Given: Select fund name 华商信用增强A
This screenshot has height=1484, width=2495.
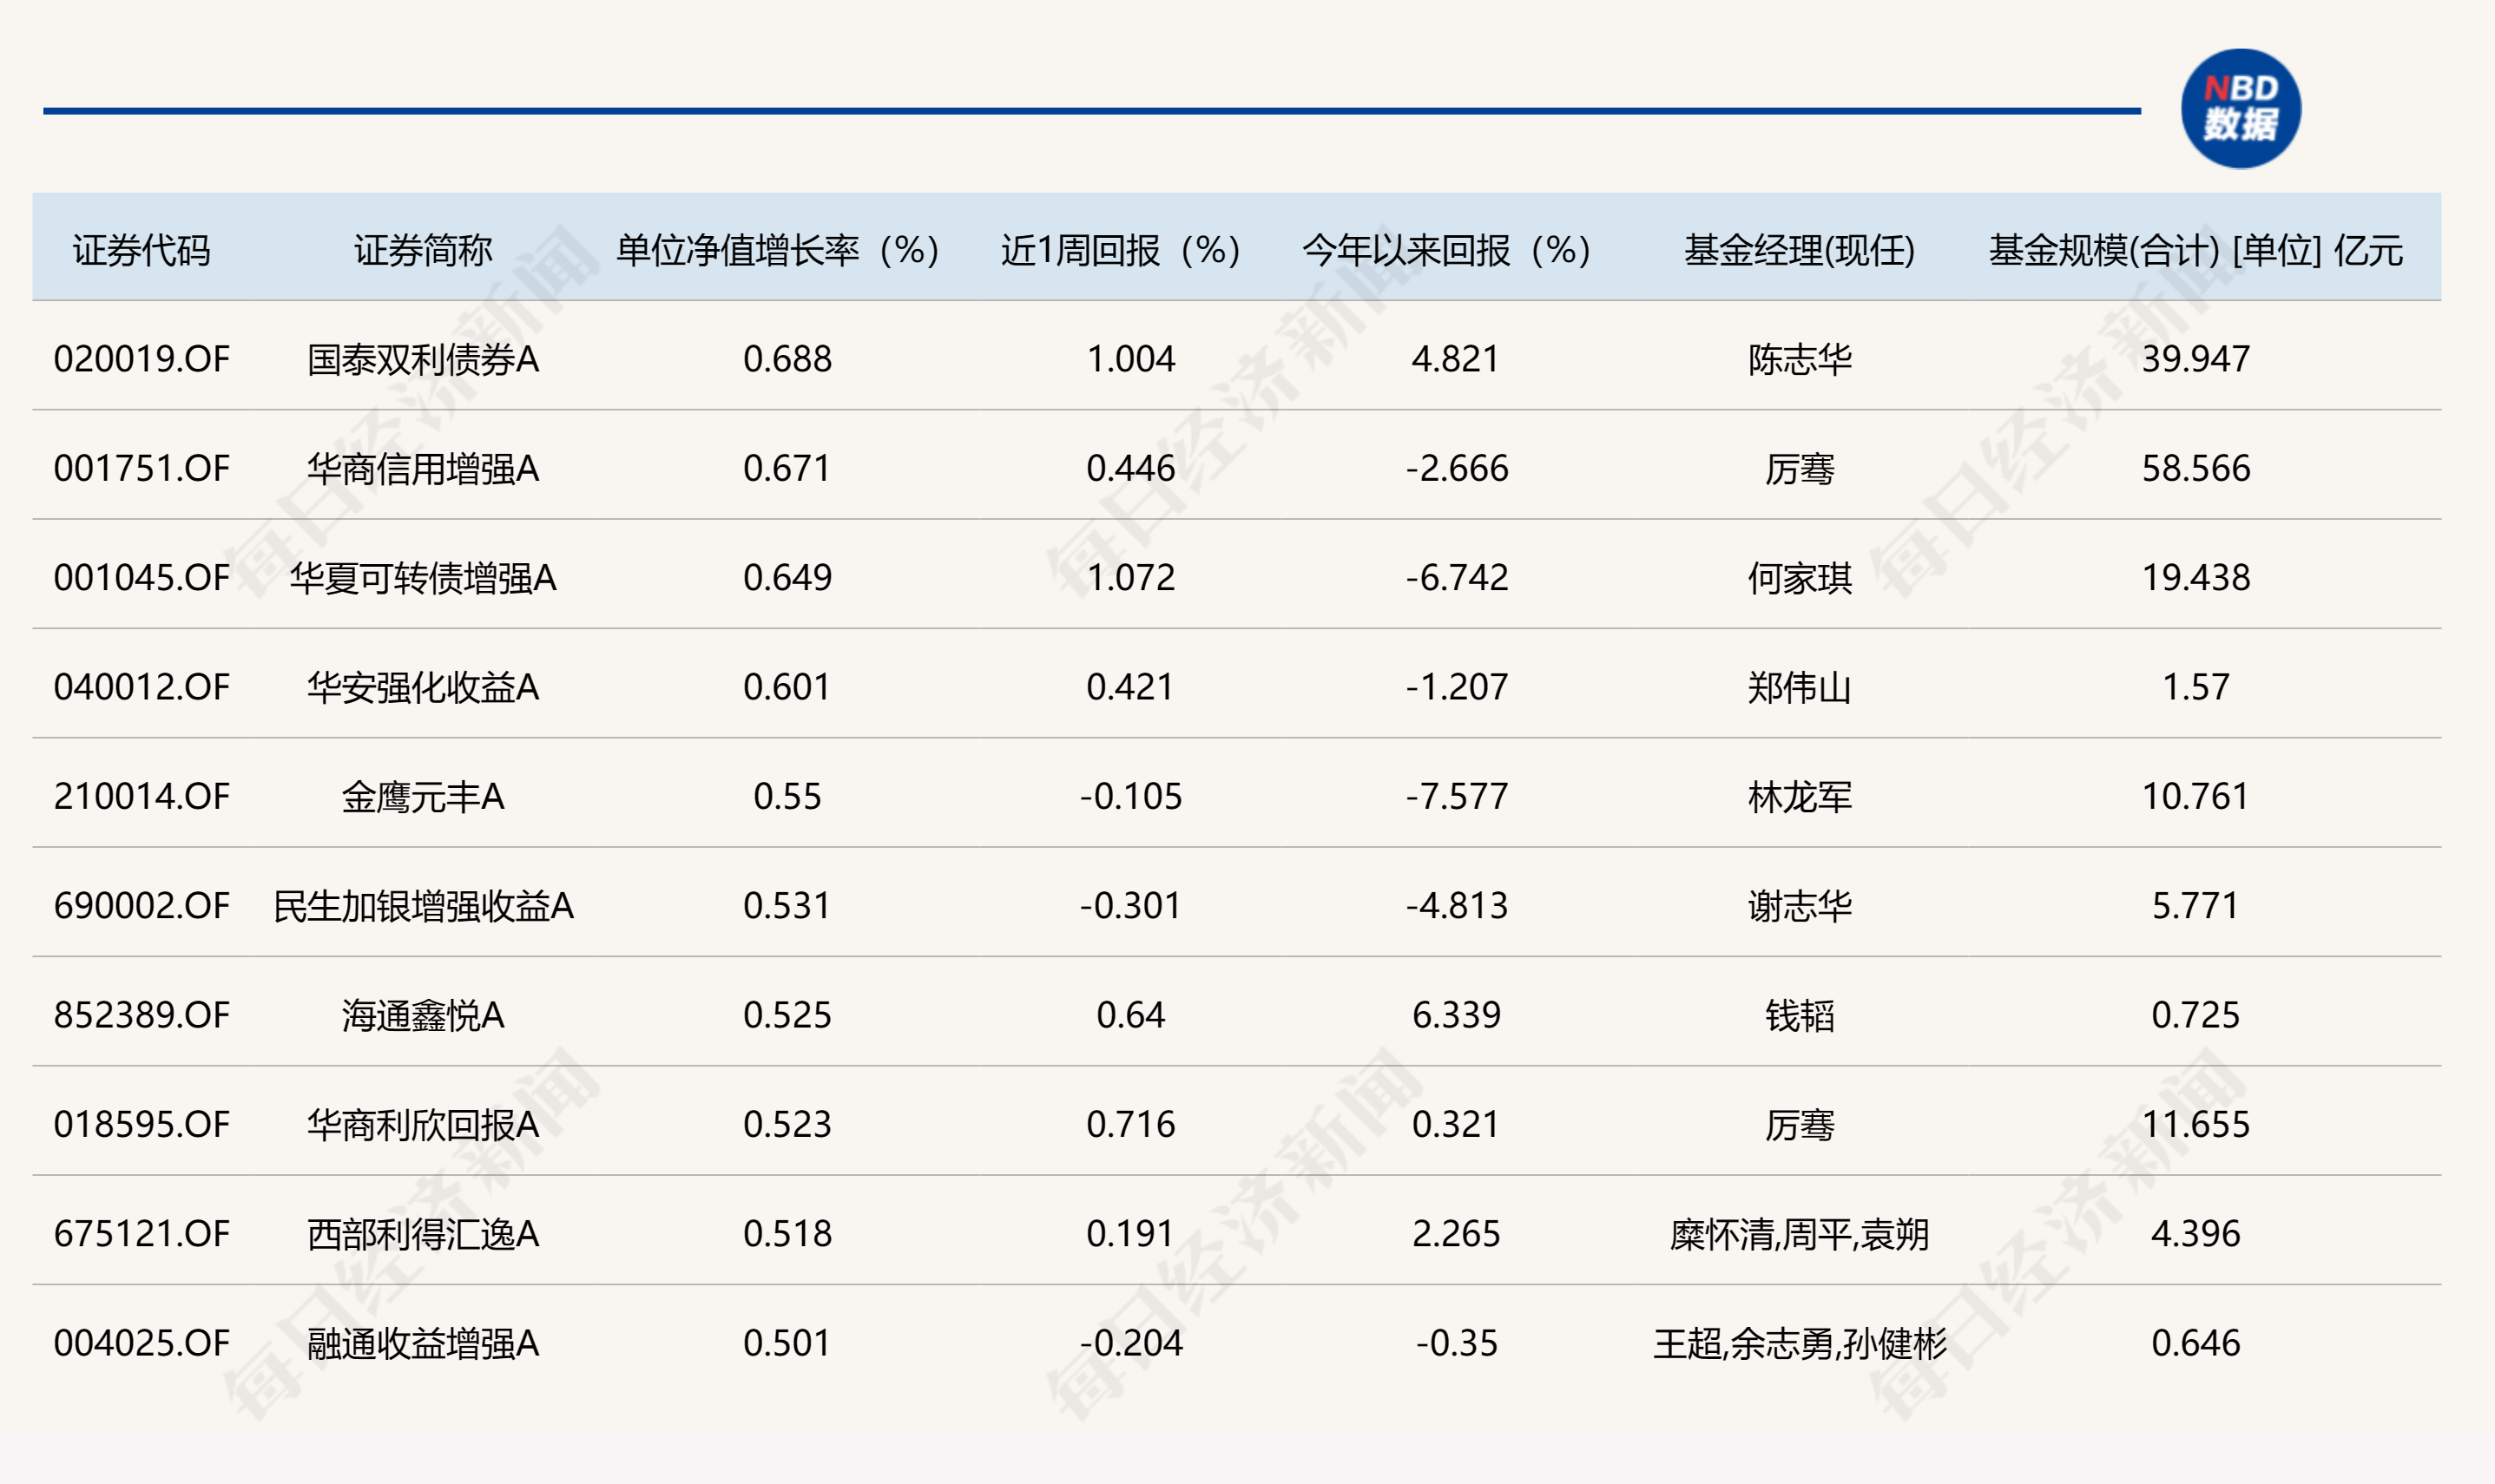Looking at the screenshot, I should pos(423,468).
